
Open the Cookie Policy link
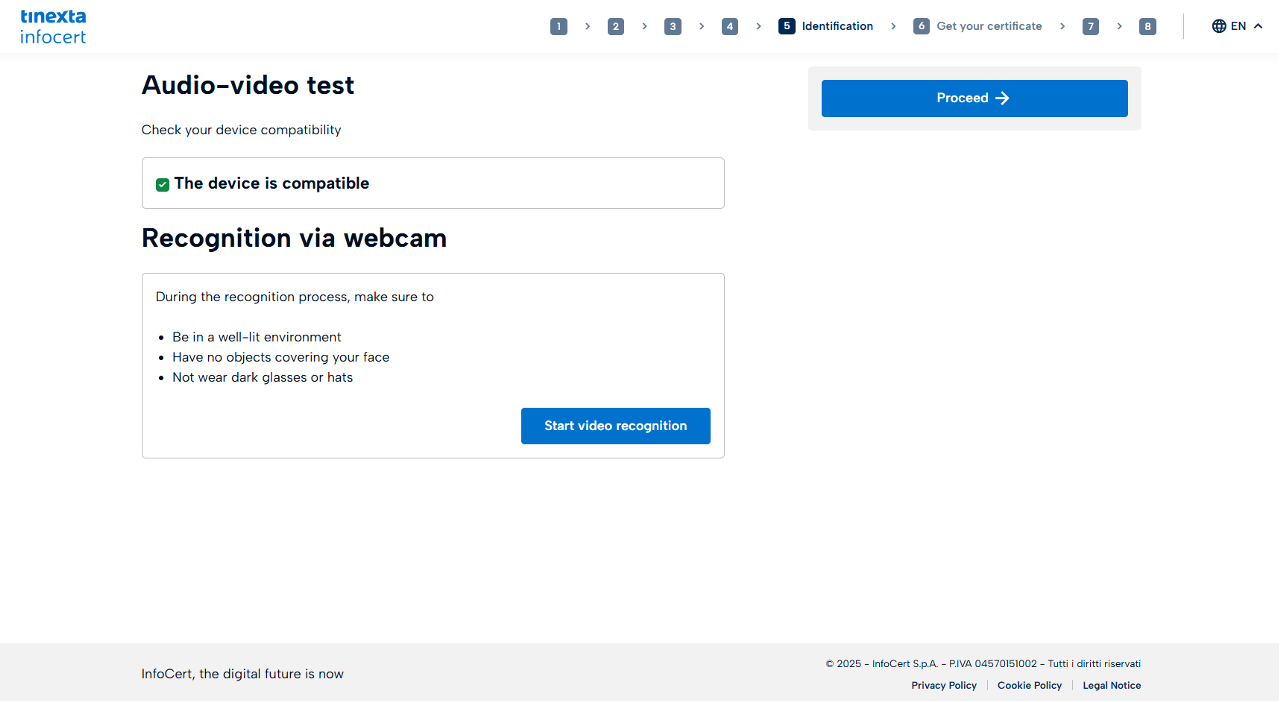1029,686
